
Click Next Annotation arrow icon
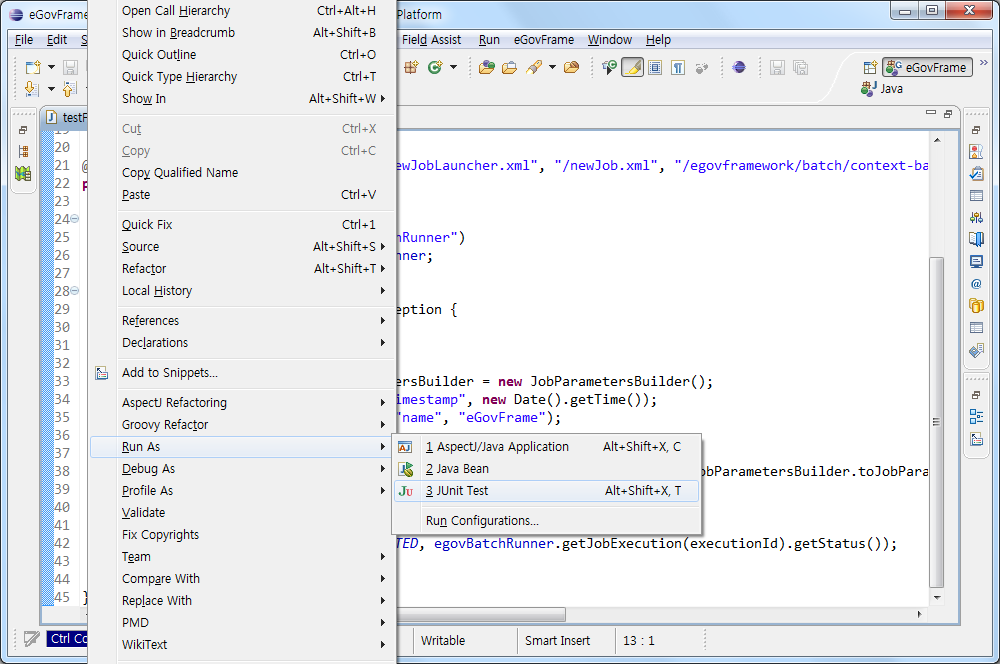[x=30, y=90]
